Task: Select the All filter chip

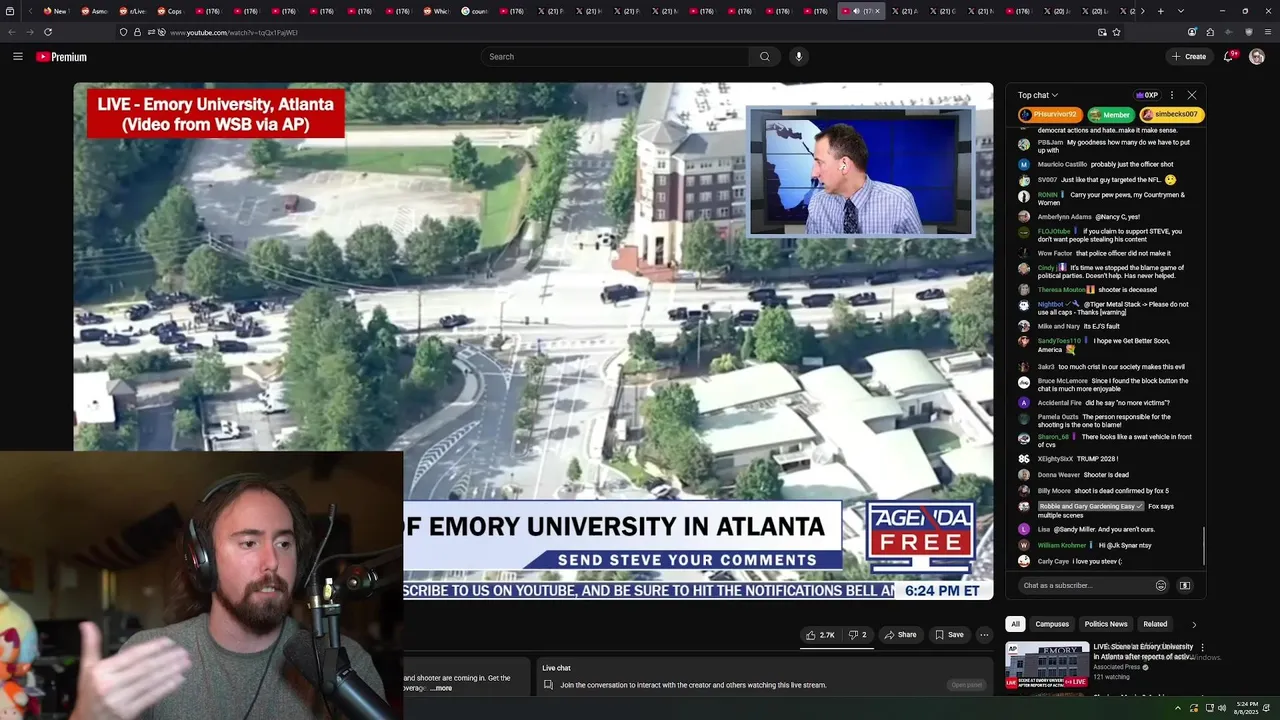Action: (1015, 624)
